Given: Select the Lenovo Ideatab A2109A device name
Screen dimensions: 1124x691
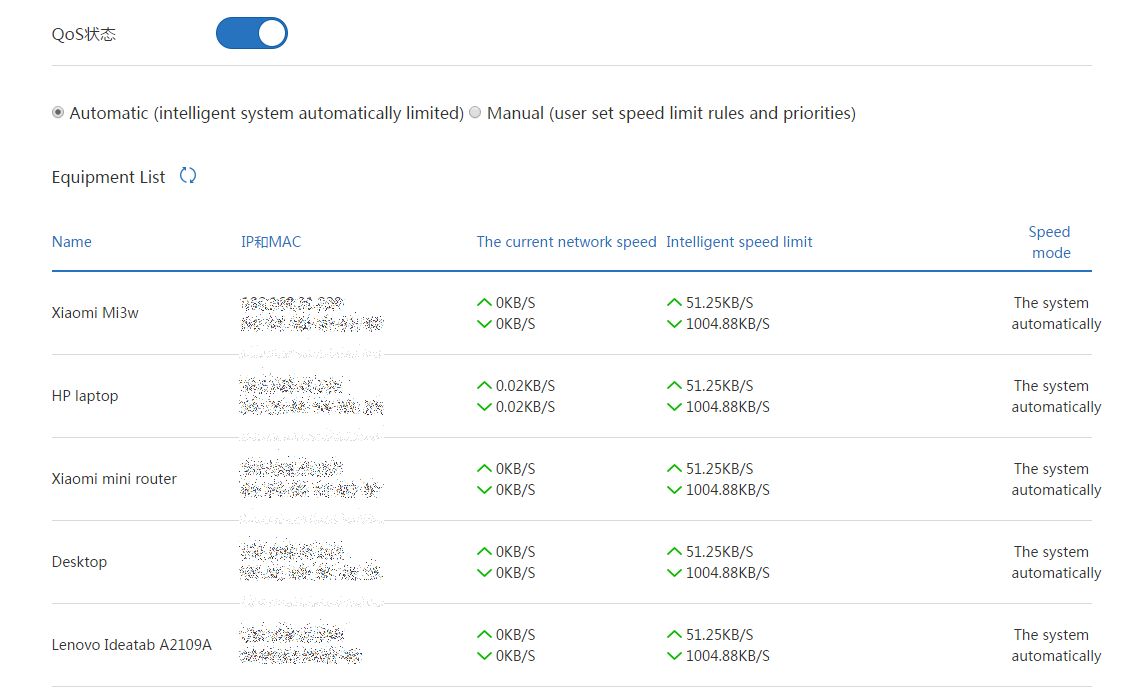Looking at the screenshot, I should pyautogui.click(x=132, y=645).
